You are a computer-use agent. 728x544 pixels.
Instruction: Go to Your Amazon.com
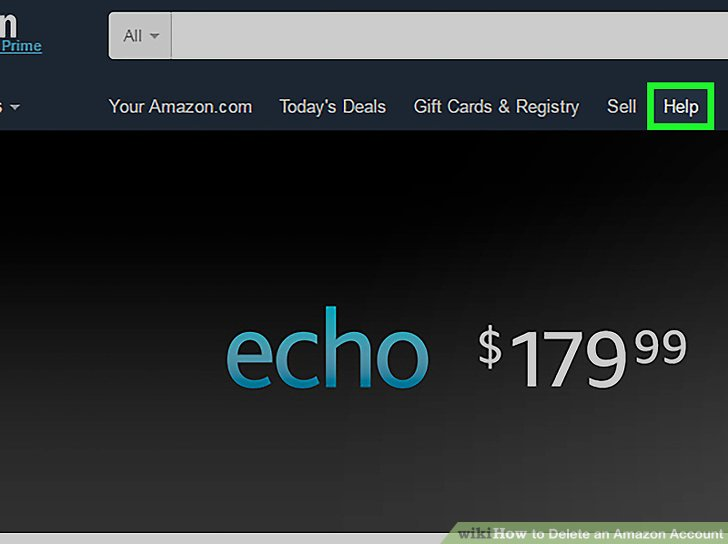tap(180, 106)
